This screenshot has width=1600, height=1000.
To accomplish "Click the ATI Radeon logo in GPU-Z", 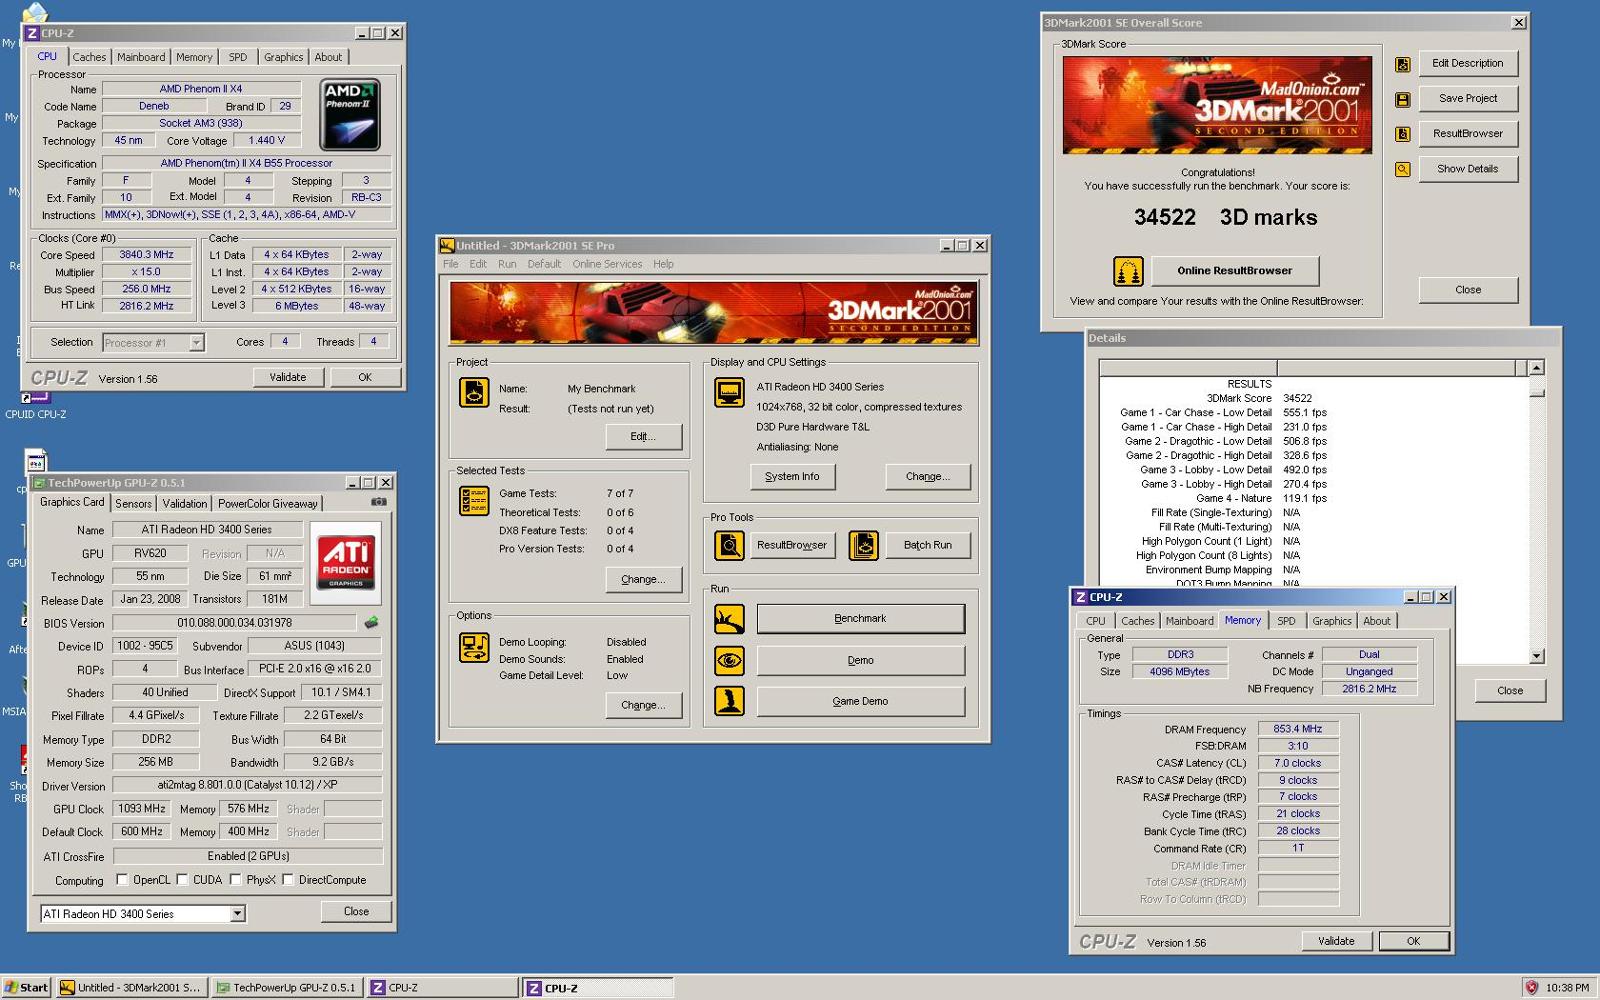I will (346, 563).
